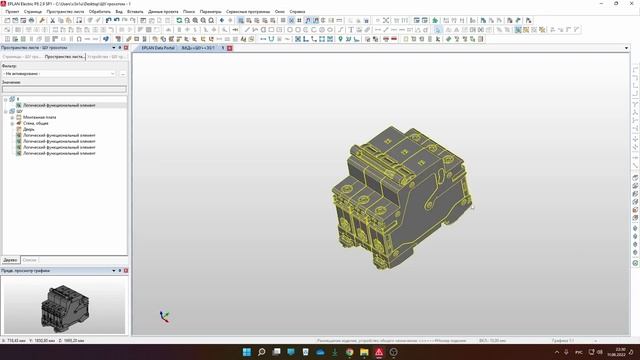The image size is (640, 360).
Task: Show hidden system tray icons
Action: pos(557,352)
